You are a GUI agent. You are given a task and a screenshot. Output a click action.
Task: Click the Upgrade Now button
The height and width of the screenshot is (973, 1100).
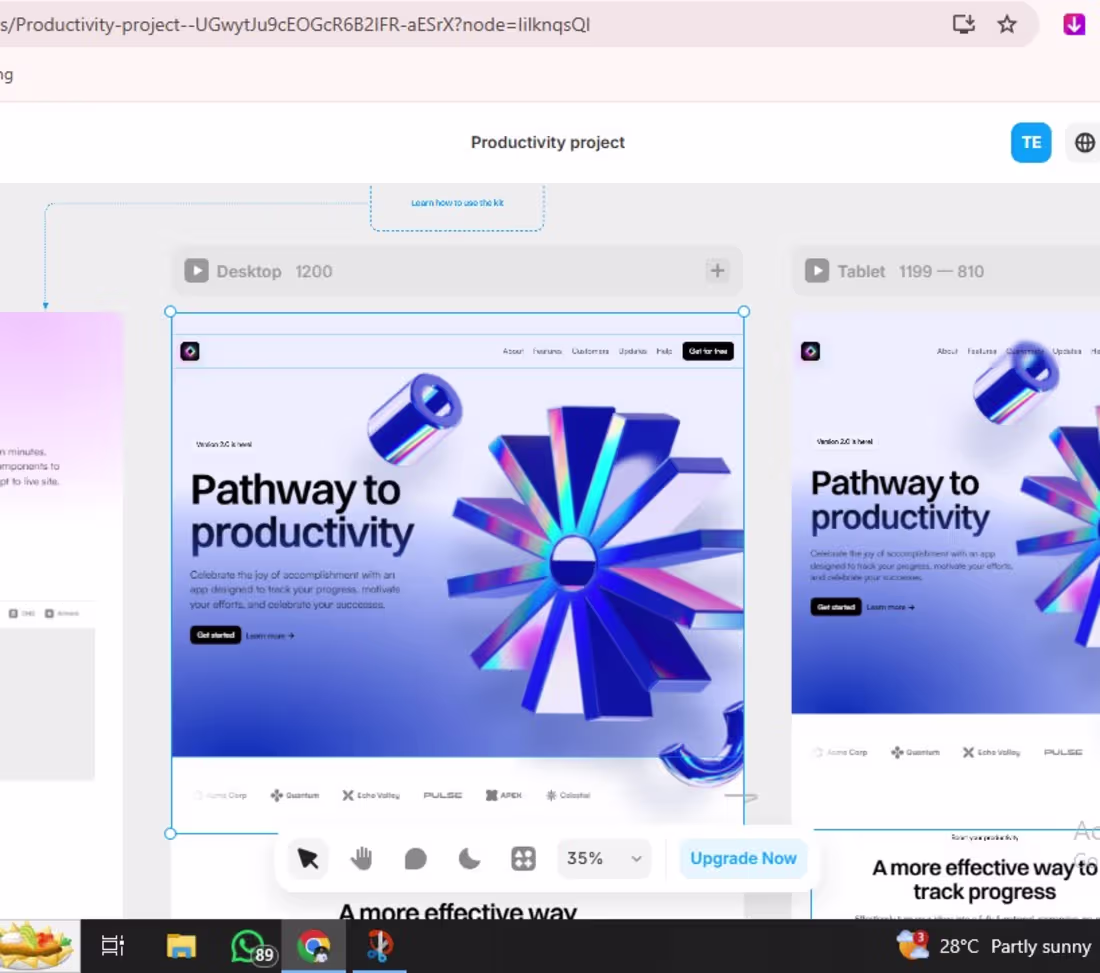coord(743,858)
